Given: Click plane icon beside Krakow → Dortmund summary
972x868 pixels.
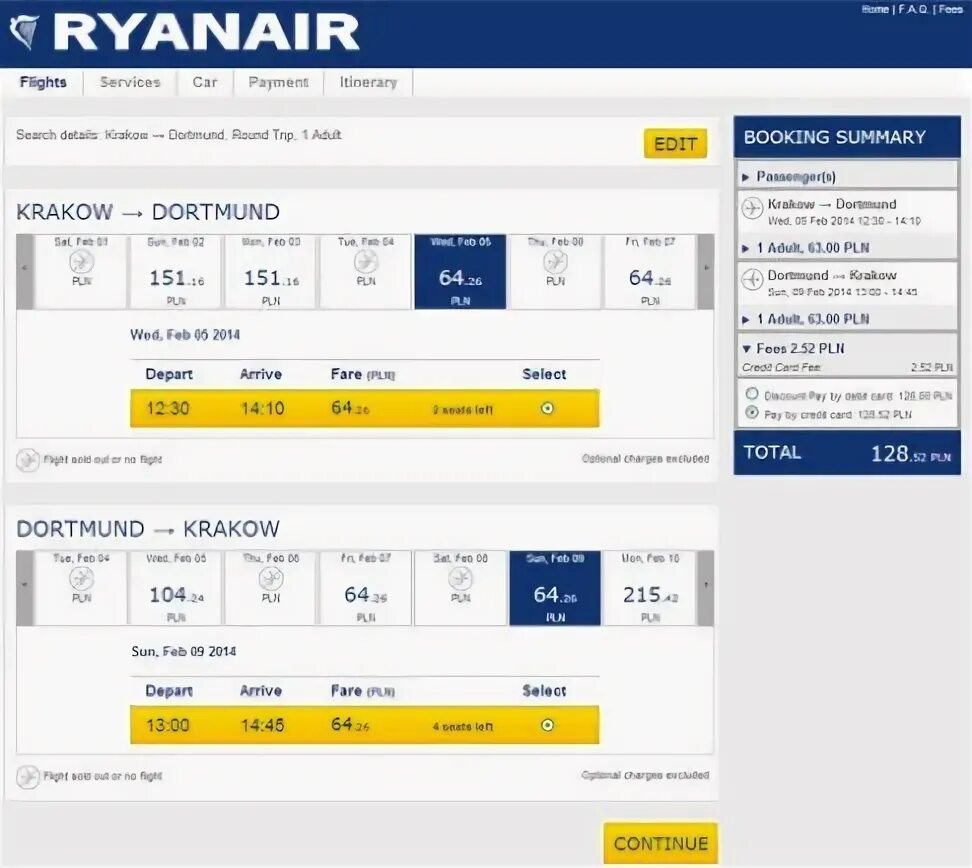Looking at the screenshot, I should click(752, 208).
